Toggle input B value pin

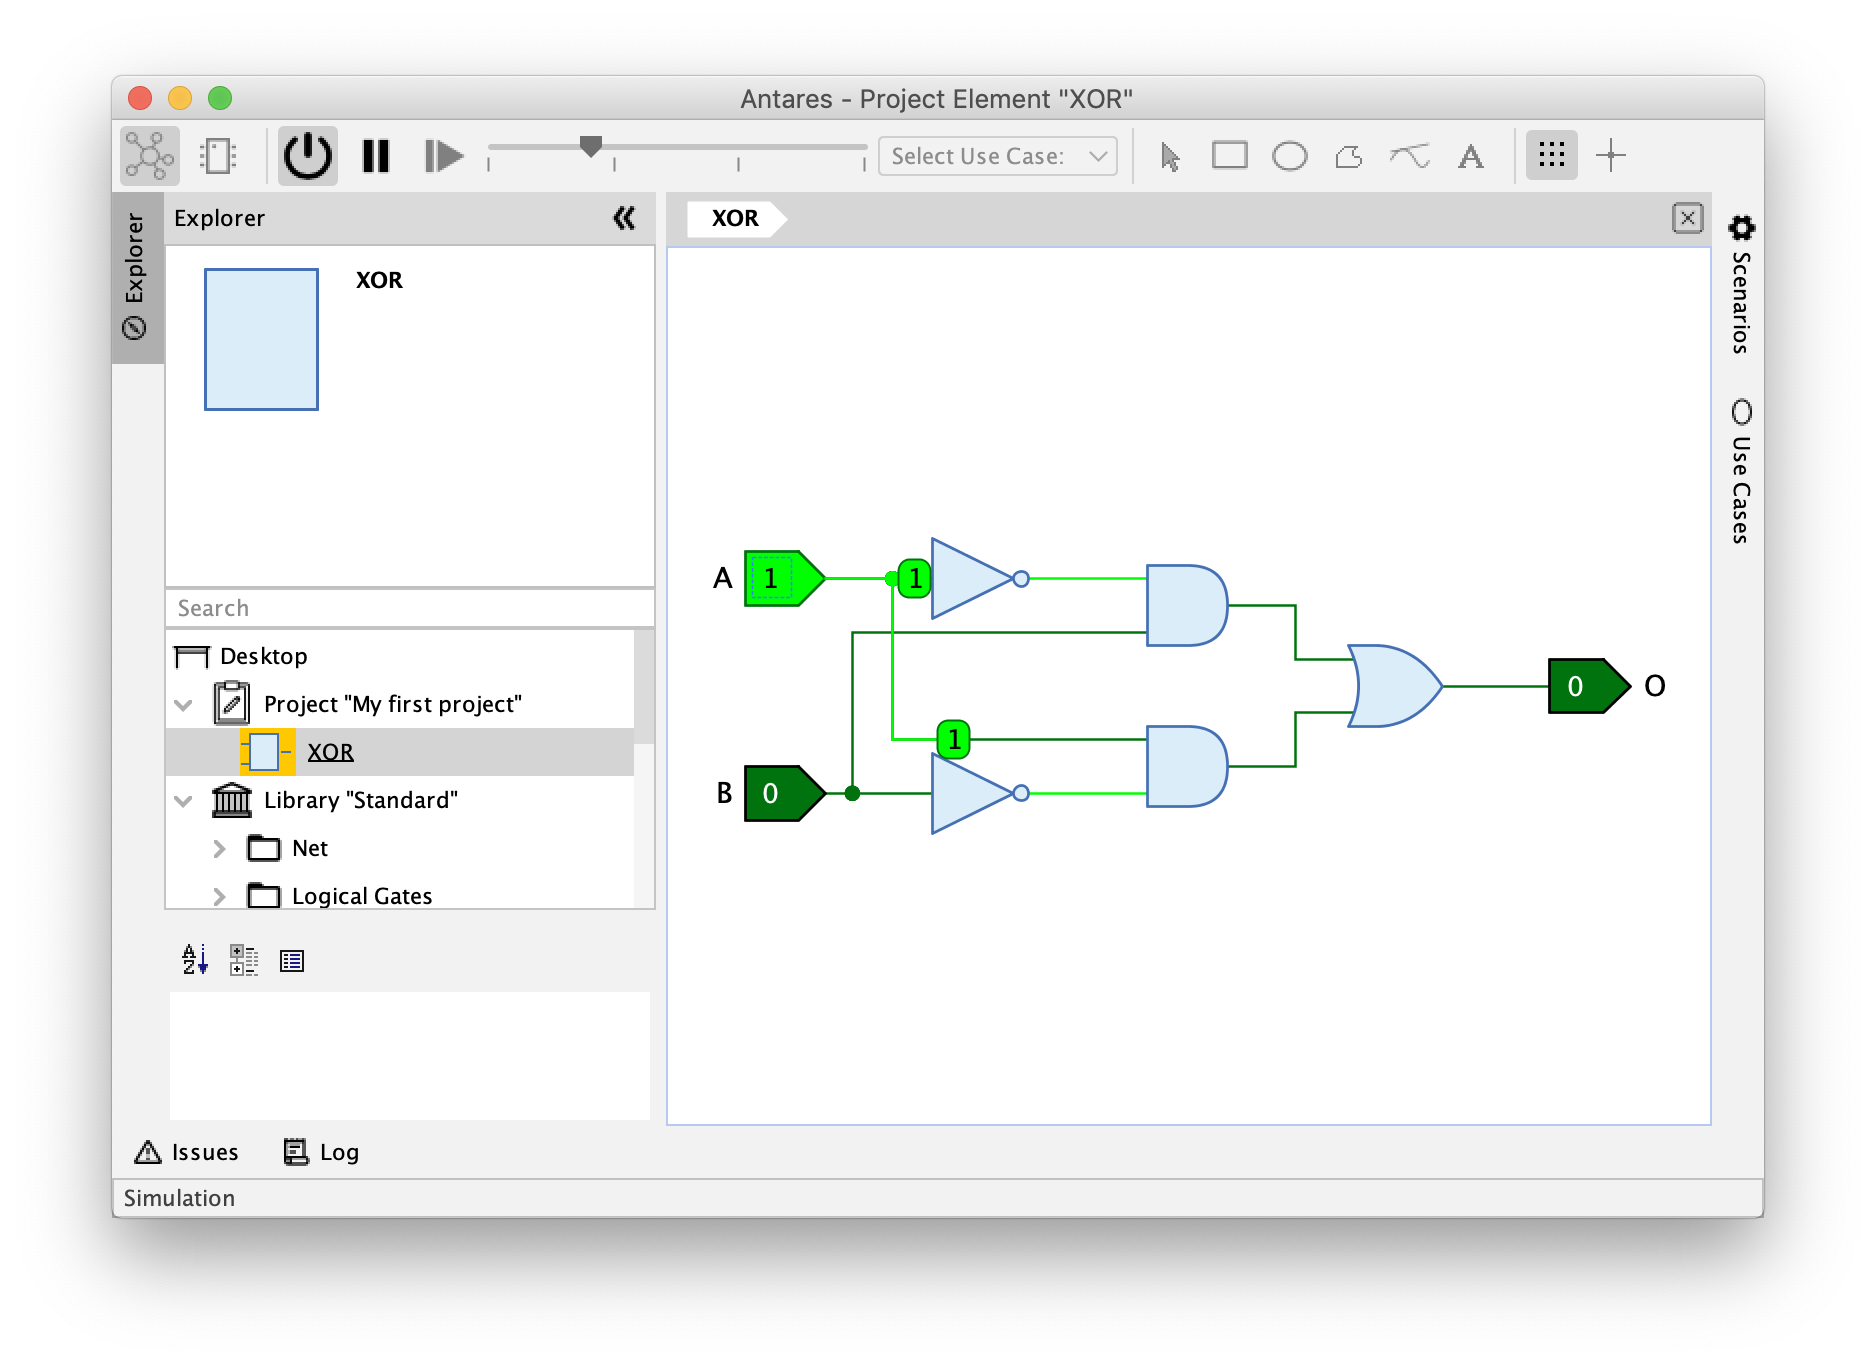pyautogui.click(x=784, y=793)
